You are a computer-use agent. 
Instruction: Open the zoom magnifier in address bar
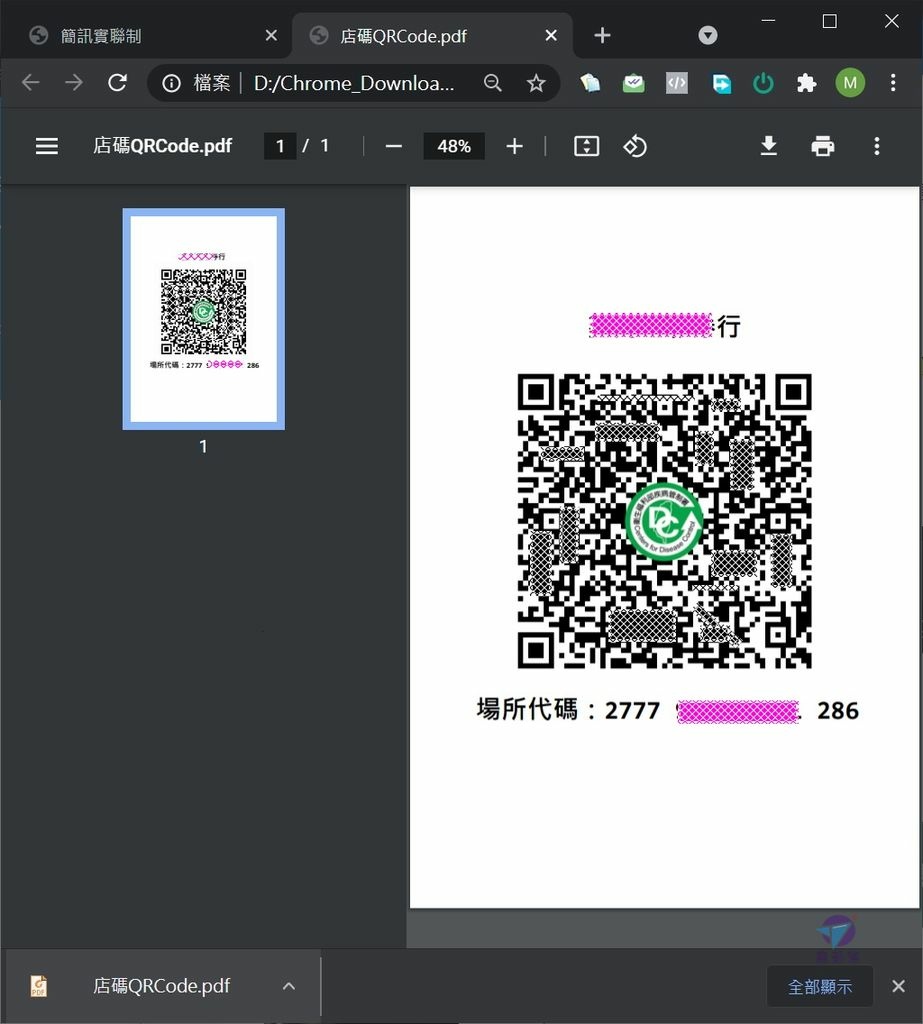493,83
